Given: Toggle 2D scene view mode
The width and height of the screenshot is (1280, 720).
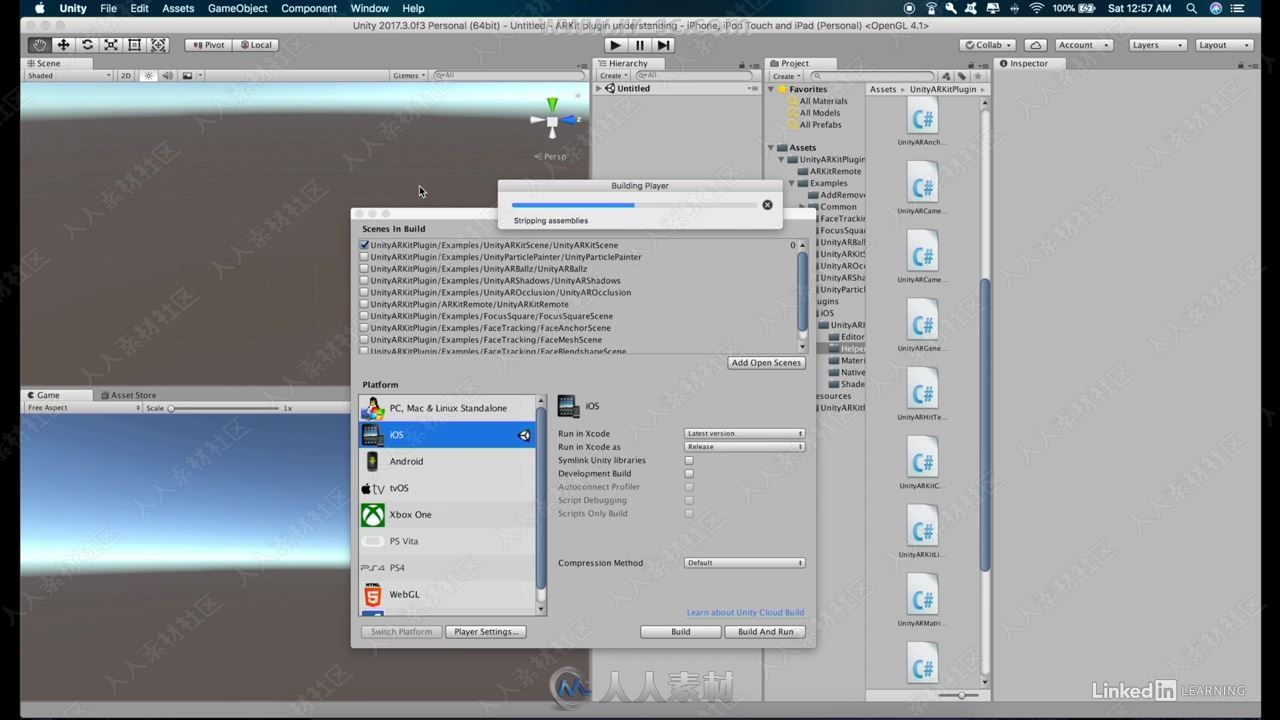Looking at the screenshot, I should tap(126, 75).
